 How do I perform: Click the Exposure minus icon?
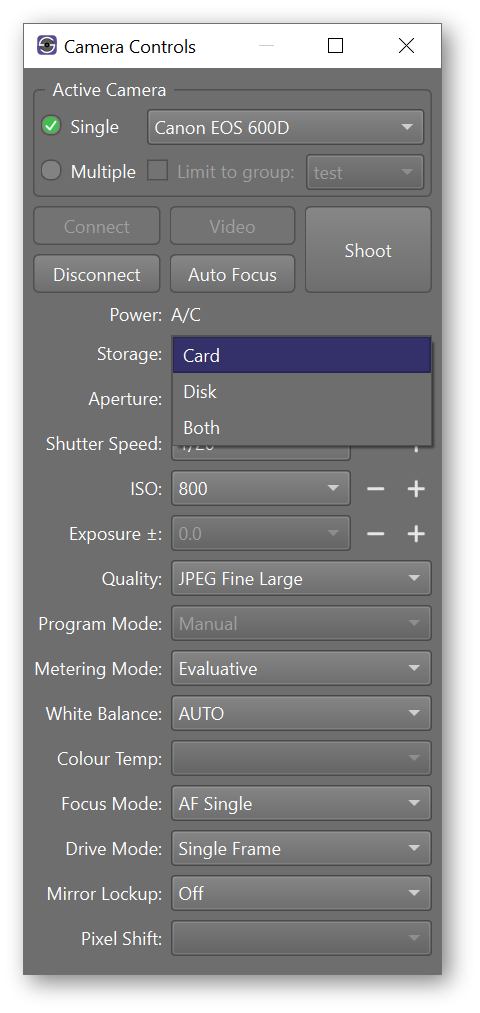point(375,534)
